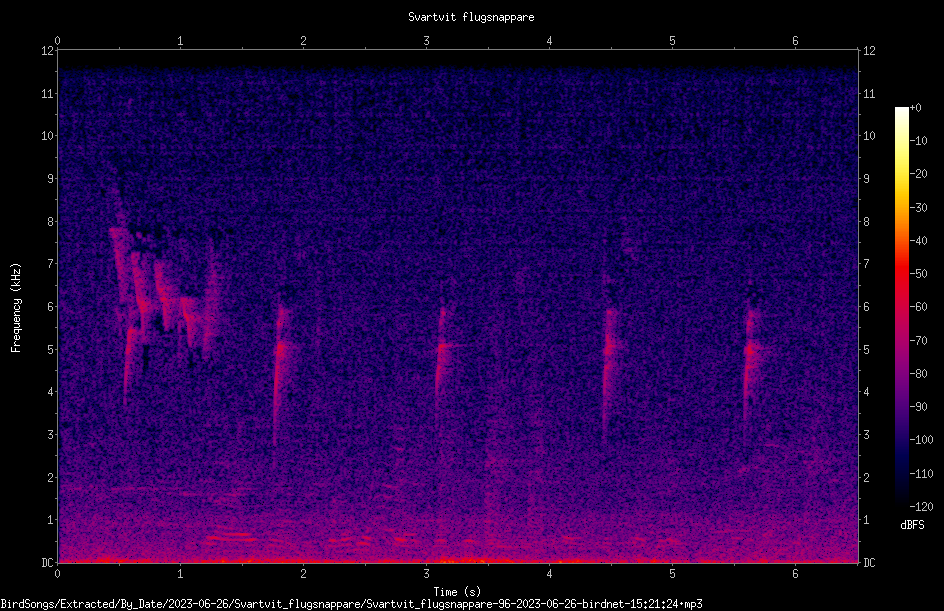Image resolution: width=944 pixels, height=611 pixels.
Task: Click the bird call streak near 3.1 seconds
Action: pyautogui.click(x=442, y=352)
